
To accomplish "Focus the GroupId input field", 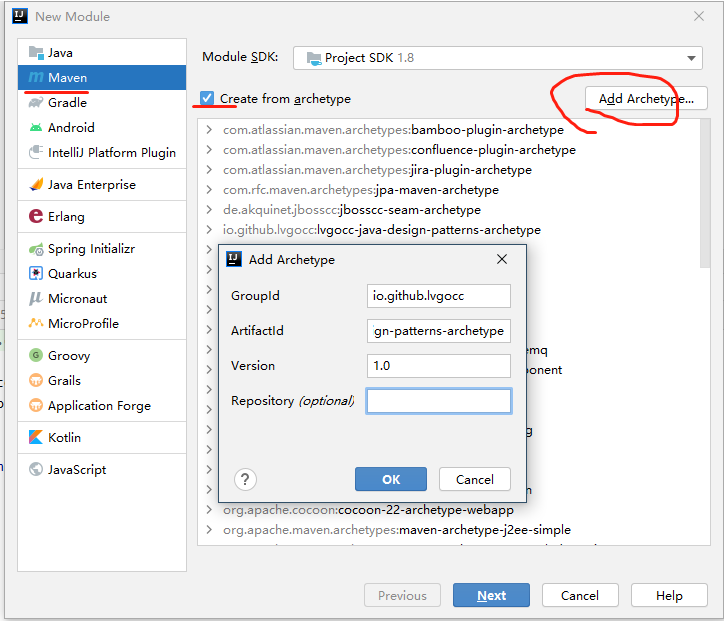I will click(439, 296).
